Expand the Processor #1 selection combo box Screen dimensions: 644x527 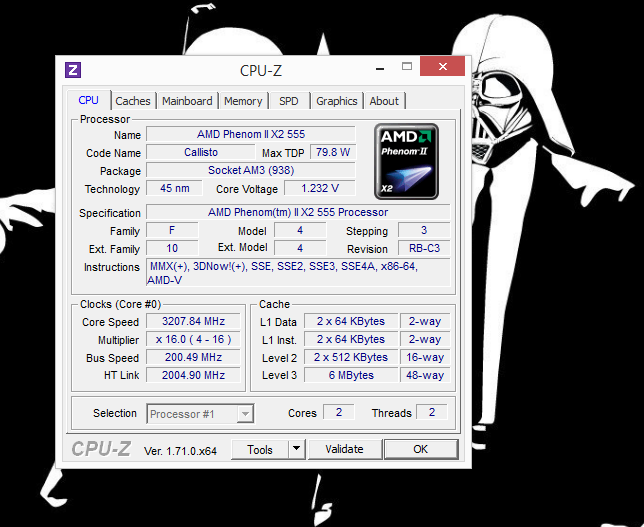tap(200, 414)
